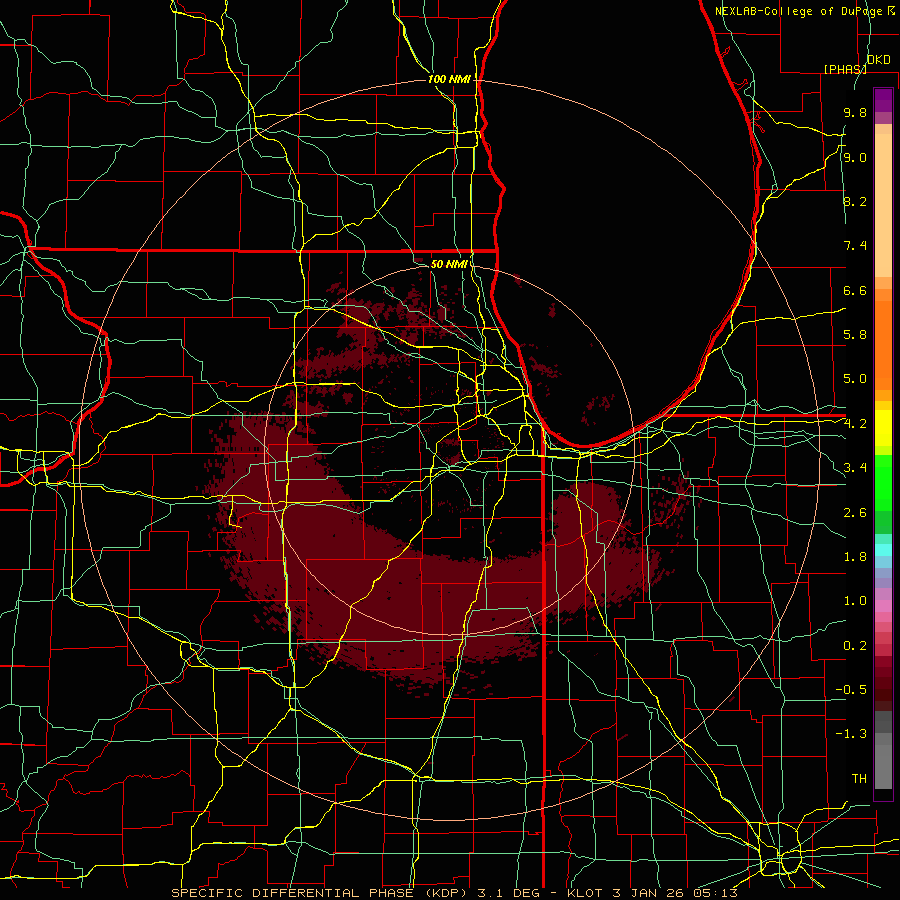Click the pink segment of the color bar
Screen dimensions: 900x900
pyautogui.click(x=883, y=606)
